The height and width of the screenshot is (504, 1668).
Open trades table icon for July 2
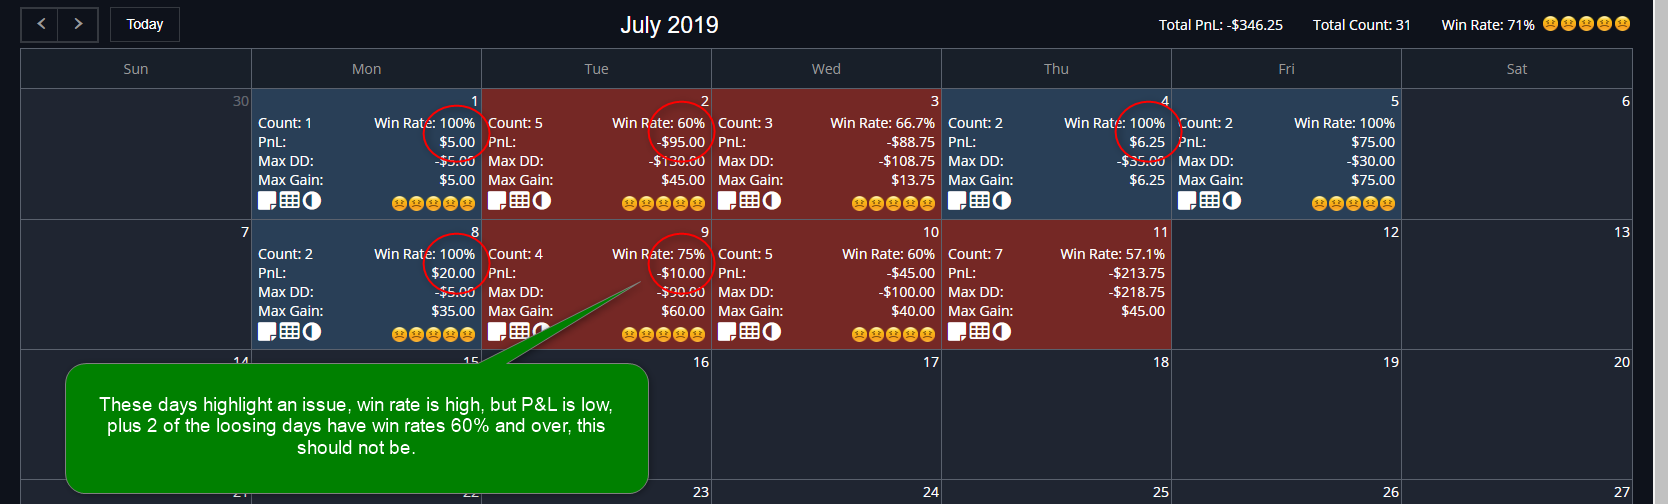(519, 200)
